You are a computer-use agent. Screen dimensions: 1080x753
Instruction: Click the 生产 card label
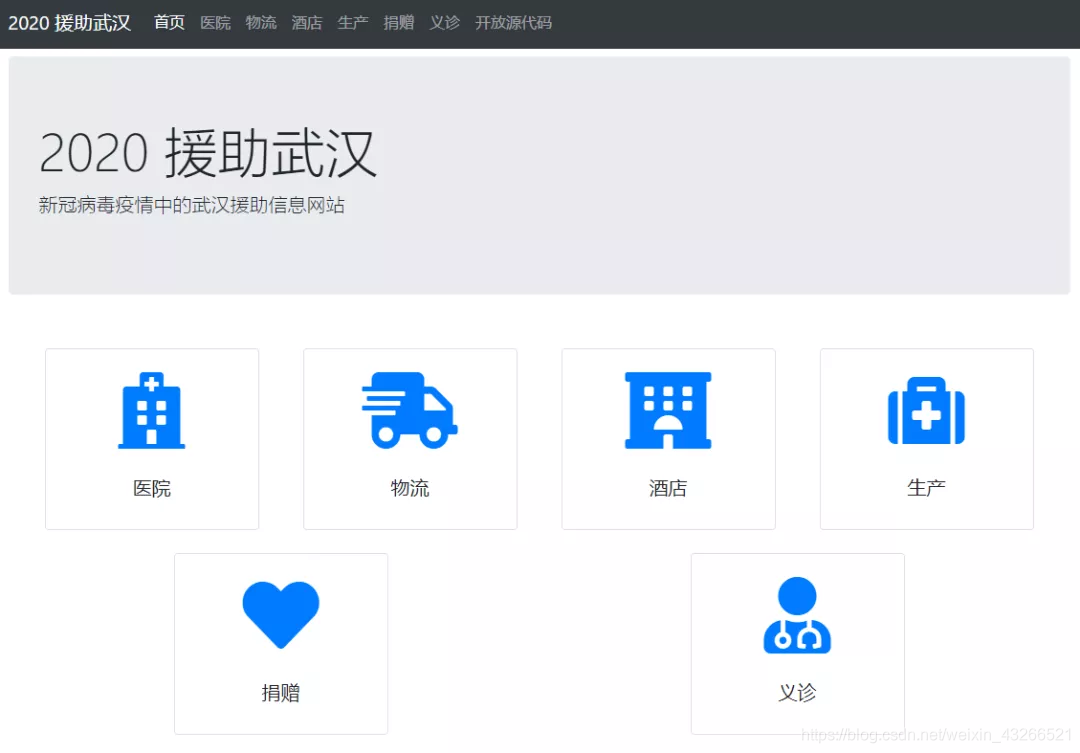coord(926,488)
